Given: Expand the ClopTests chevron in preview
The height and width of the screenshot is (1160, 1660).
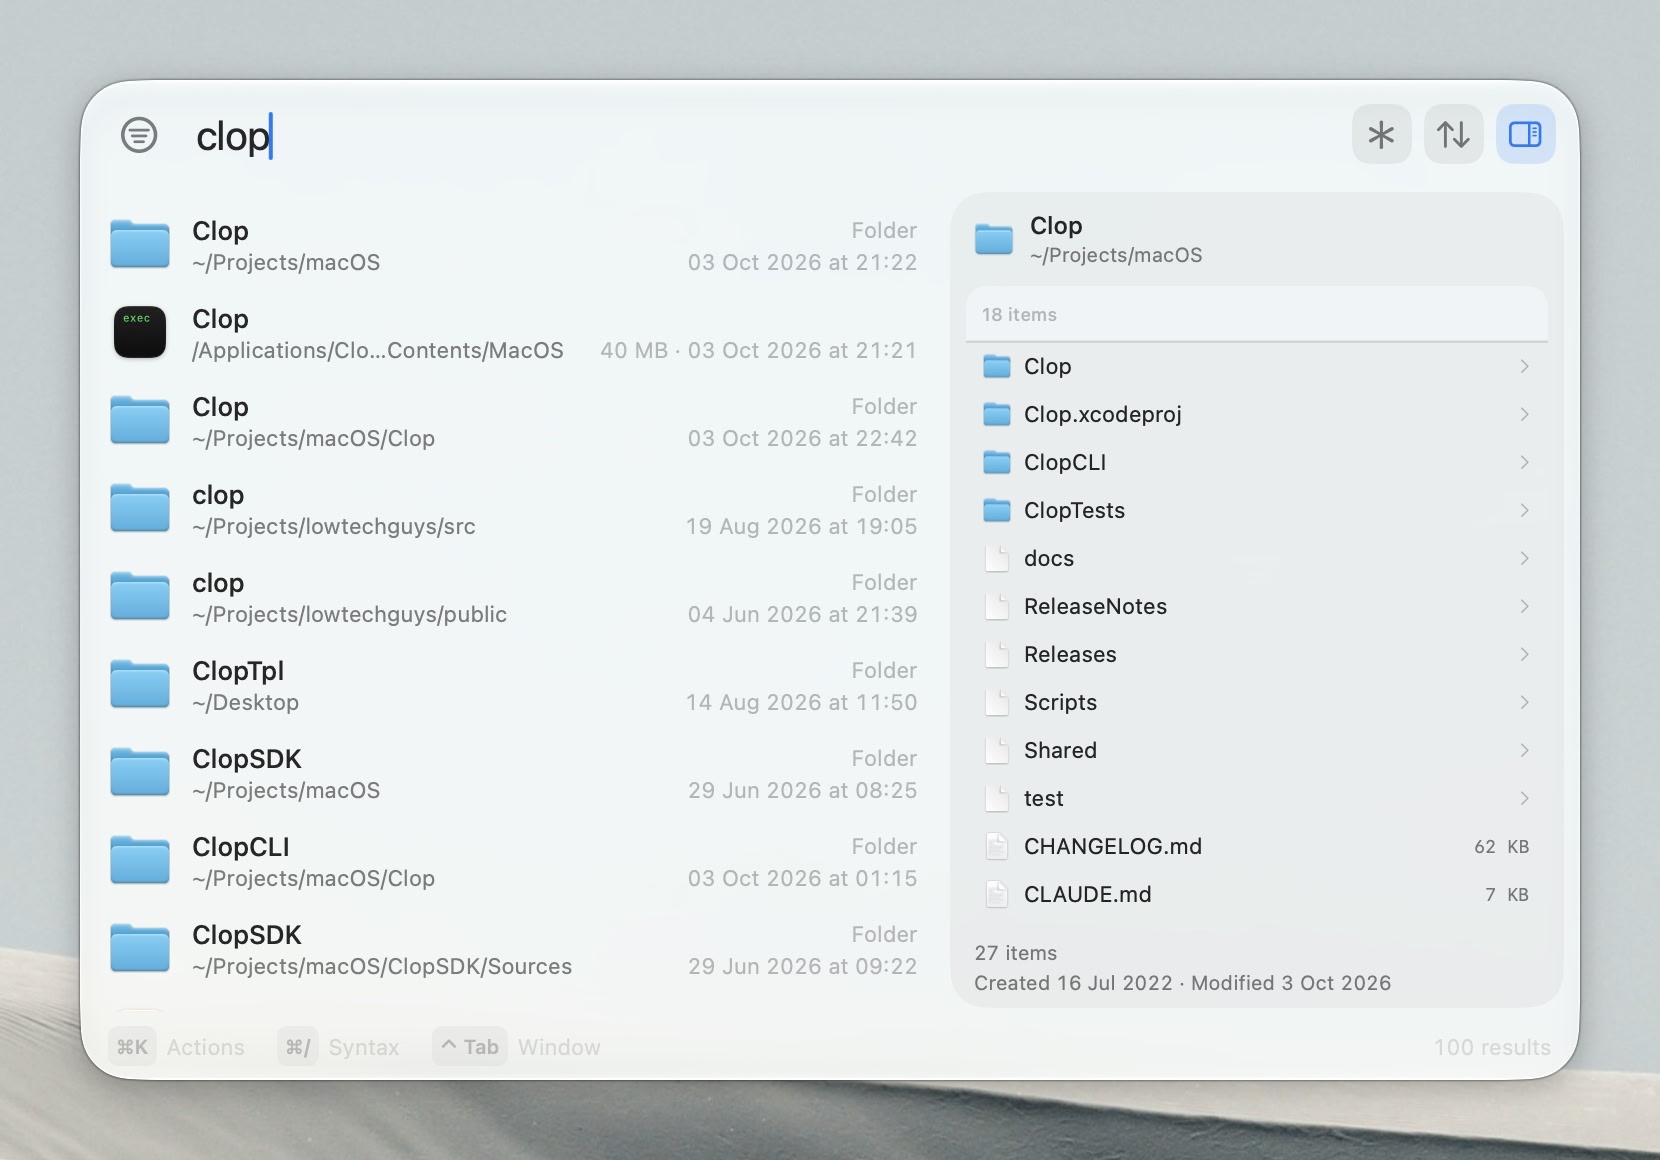Looking at the screenshot, I should [x=1524, y=510].
